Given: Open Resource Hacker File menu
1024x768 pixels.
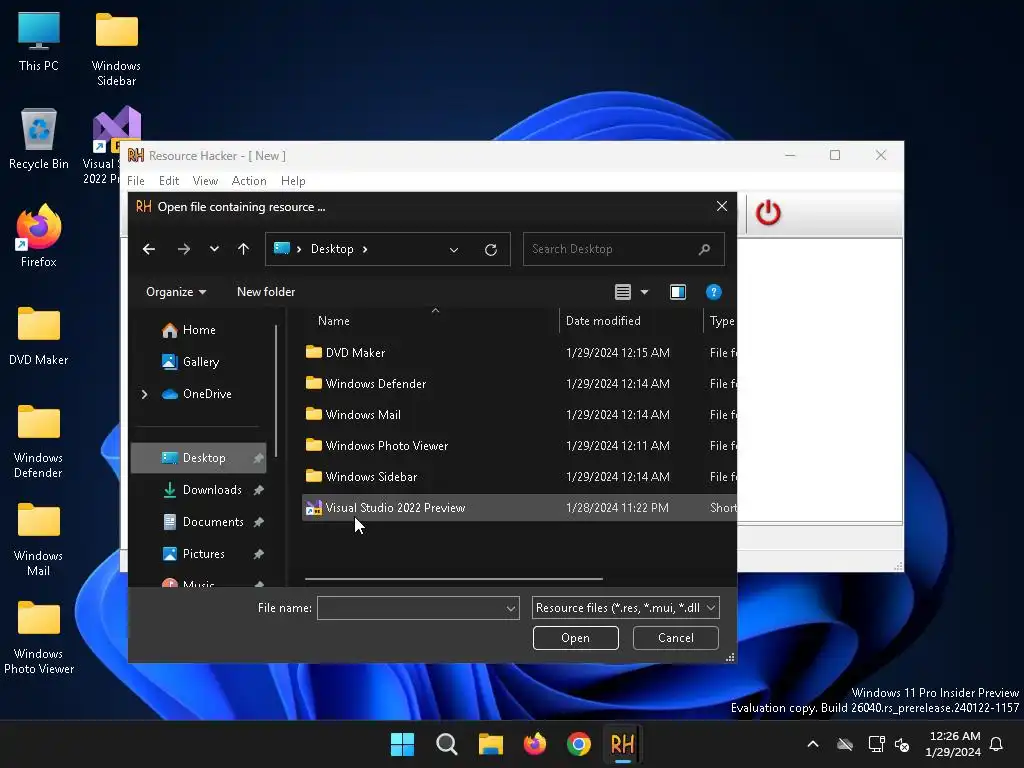Looking at the screenshot, I should coord(136,181).
